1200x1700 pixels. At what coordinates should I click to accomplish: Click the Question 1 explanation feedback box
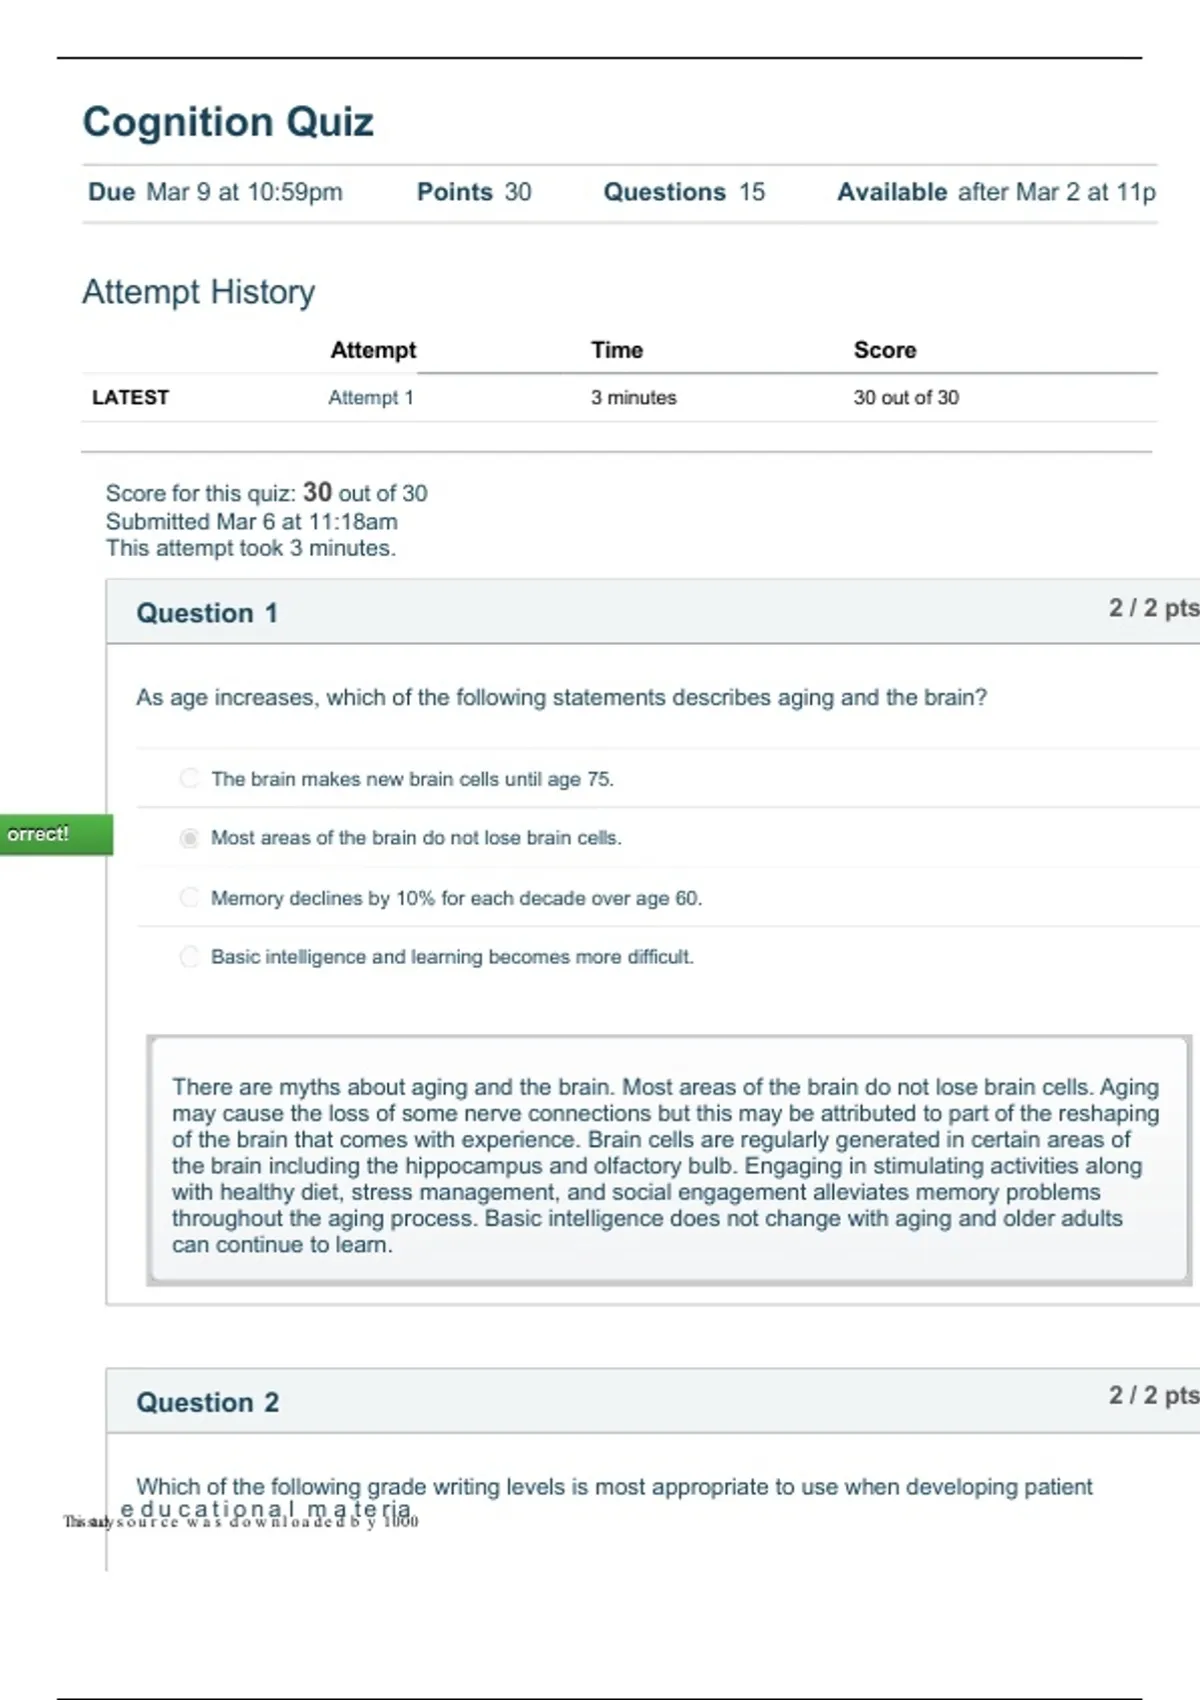click(x=669, y=1160)
